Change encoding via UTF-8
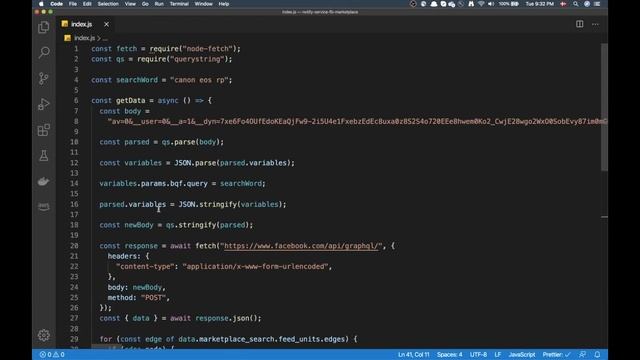This screenshot has height=360, width=640. coord(478,354)
